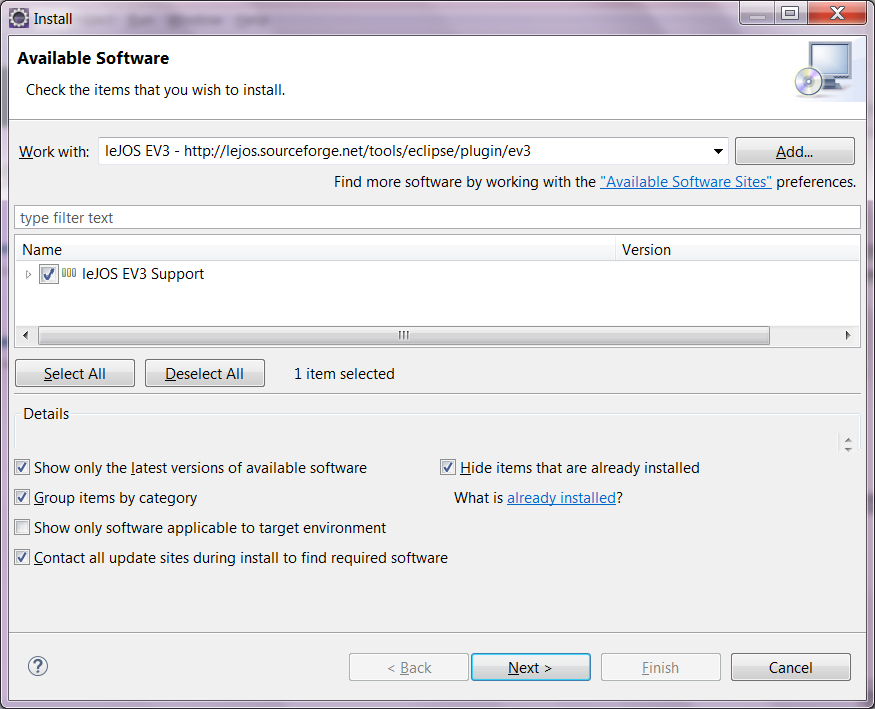Click the Add... button

coord(795,151)
